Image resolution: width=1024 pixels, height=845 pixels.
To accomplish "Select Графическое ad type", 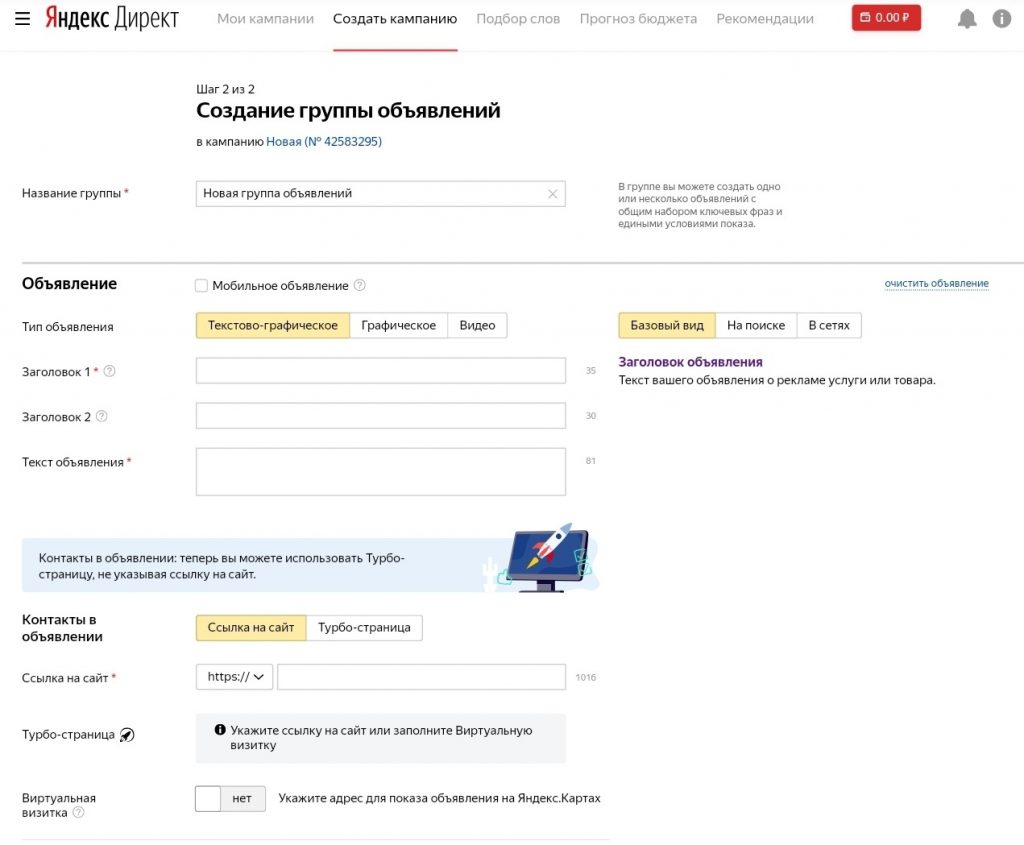I will tap(398, 325).
